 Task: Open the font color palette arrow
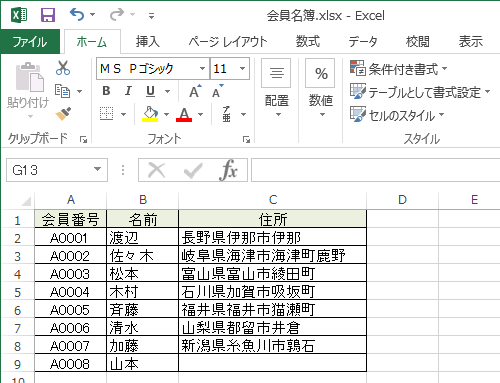click(200, 114)
